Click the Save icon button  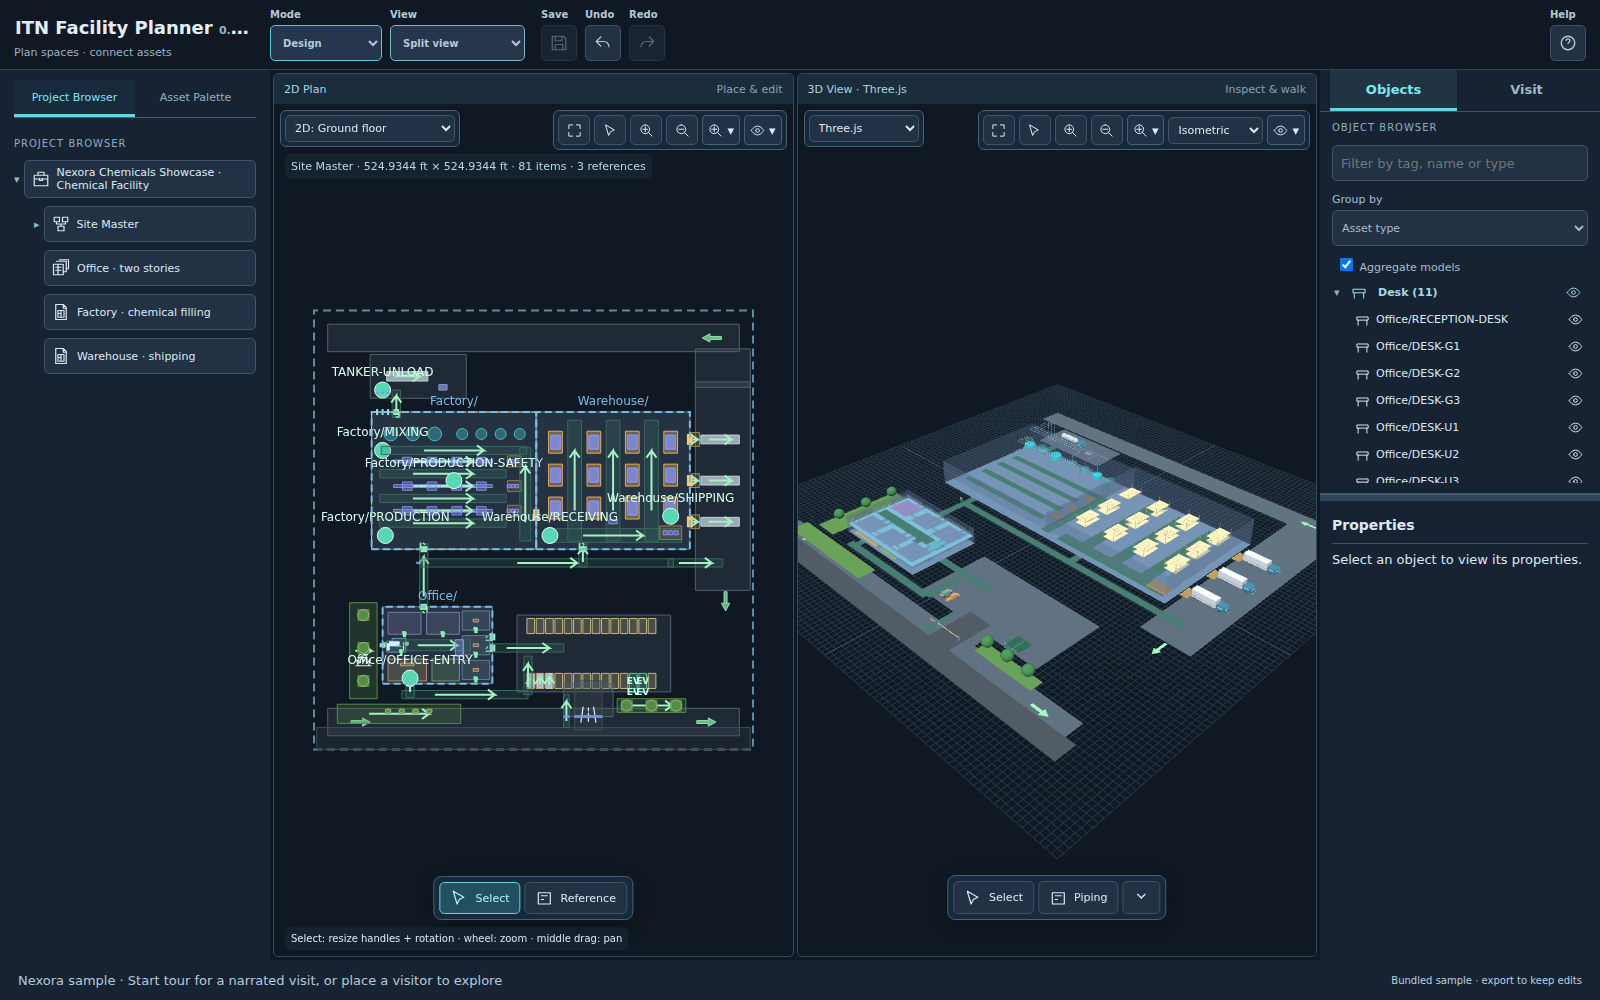559,43
